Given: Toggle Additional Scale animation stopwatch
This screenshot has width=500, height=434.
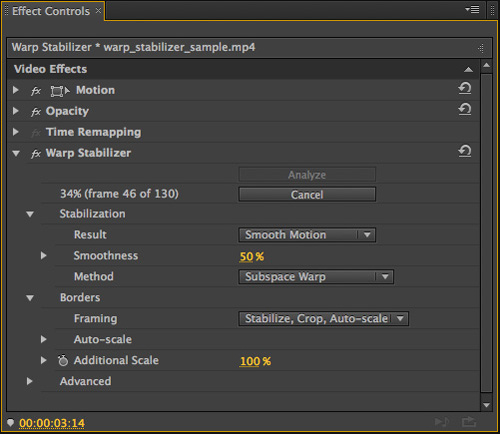Looking at the screenshot, I should pos(63,360).
